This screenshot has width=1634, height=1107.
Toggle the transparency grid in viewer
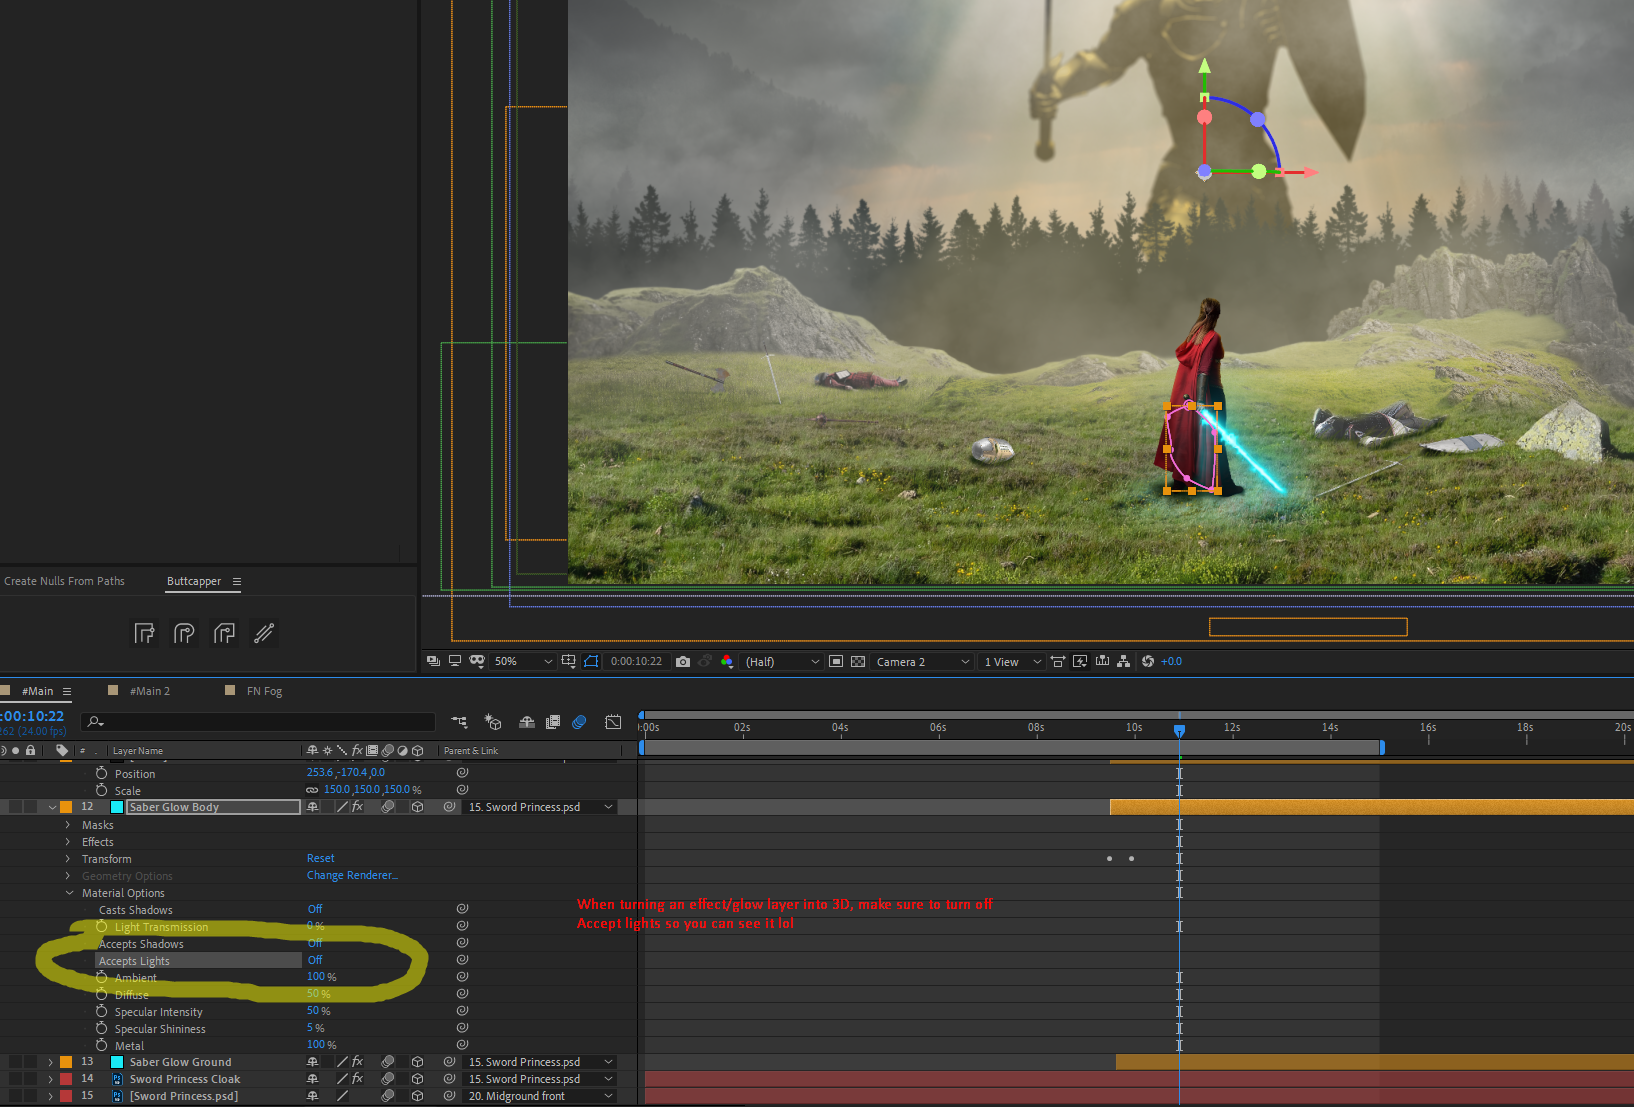[x=858, y=662]
